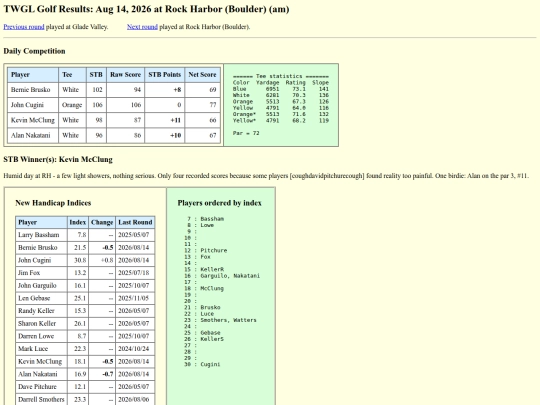The width and height of the screenshot is (540, 405).
Task: Click the Tee column header
Action: 72,75
